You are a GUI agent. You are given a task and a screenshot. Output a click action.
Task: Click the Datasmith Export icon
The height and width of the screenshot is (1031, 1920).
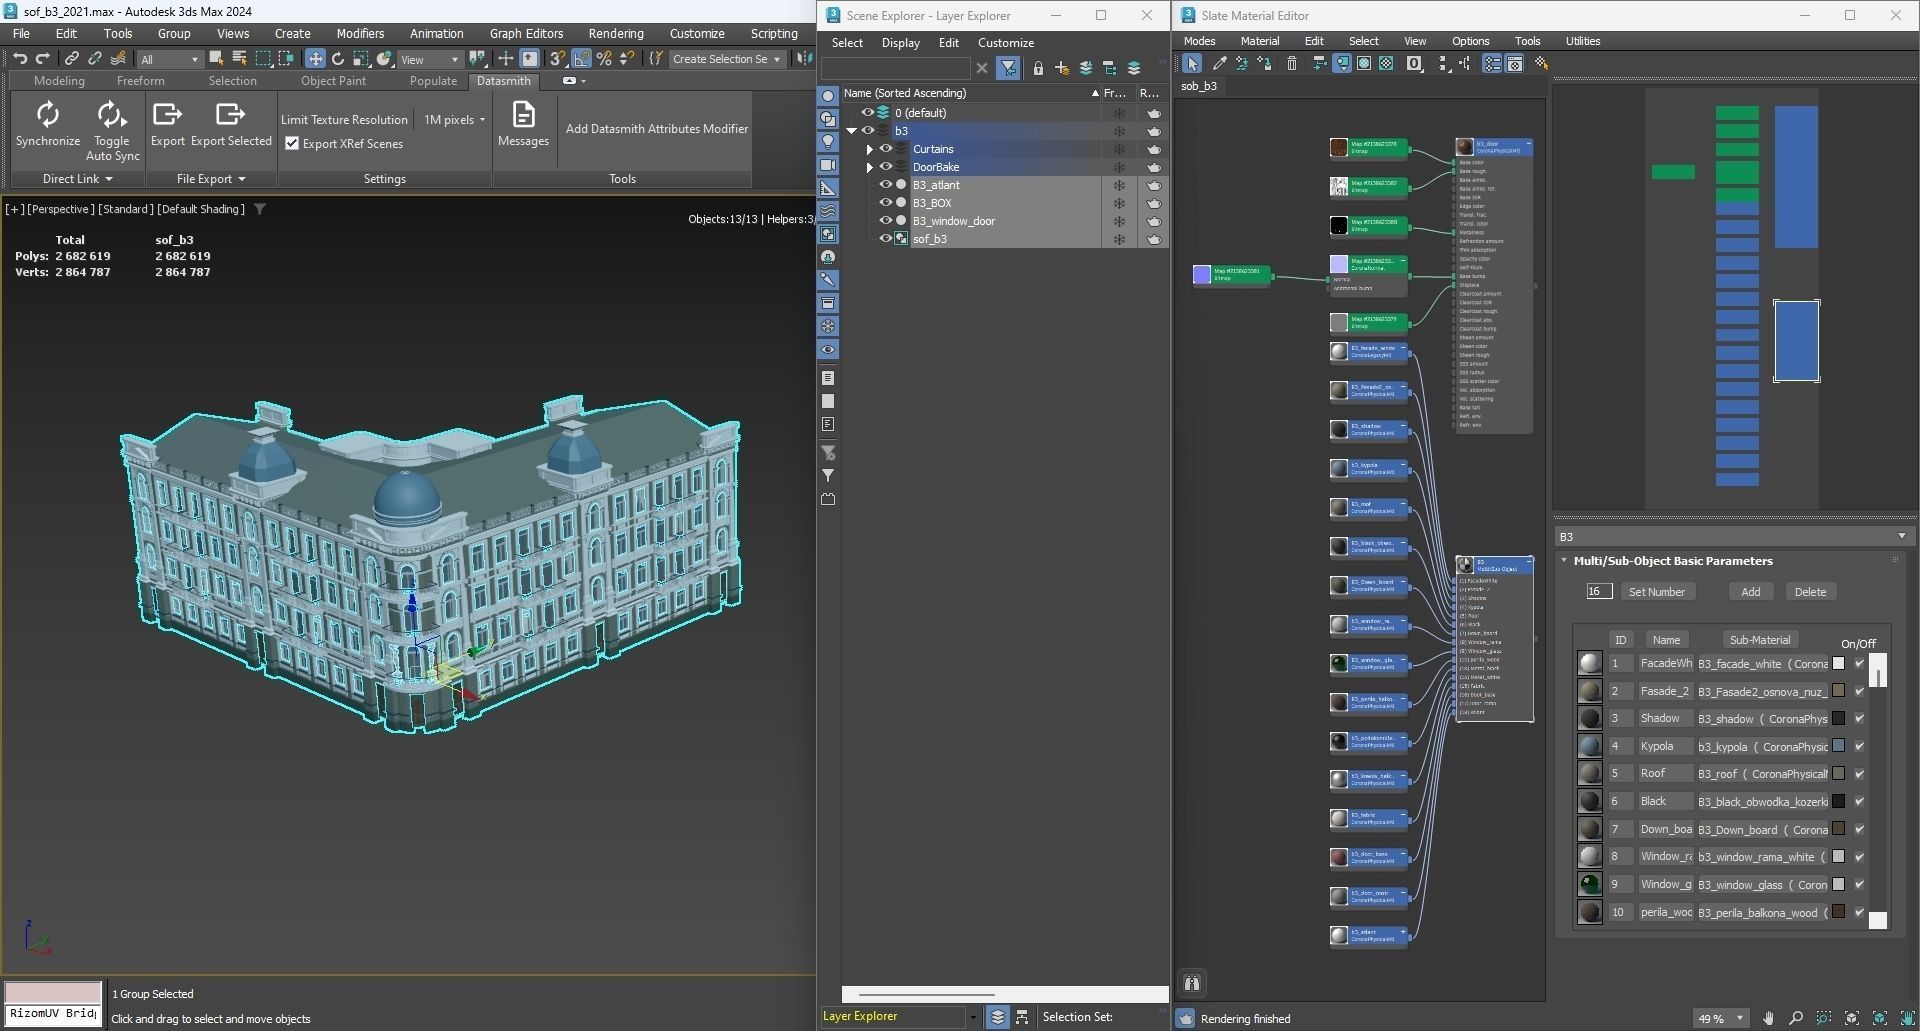[x=167, y=115]
